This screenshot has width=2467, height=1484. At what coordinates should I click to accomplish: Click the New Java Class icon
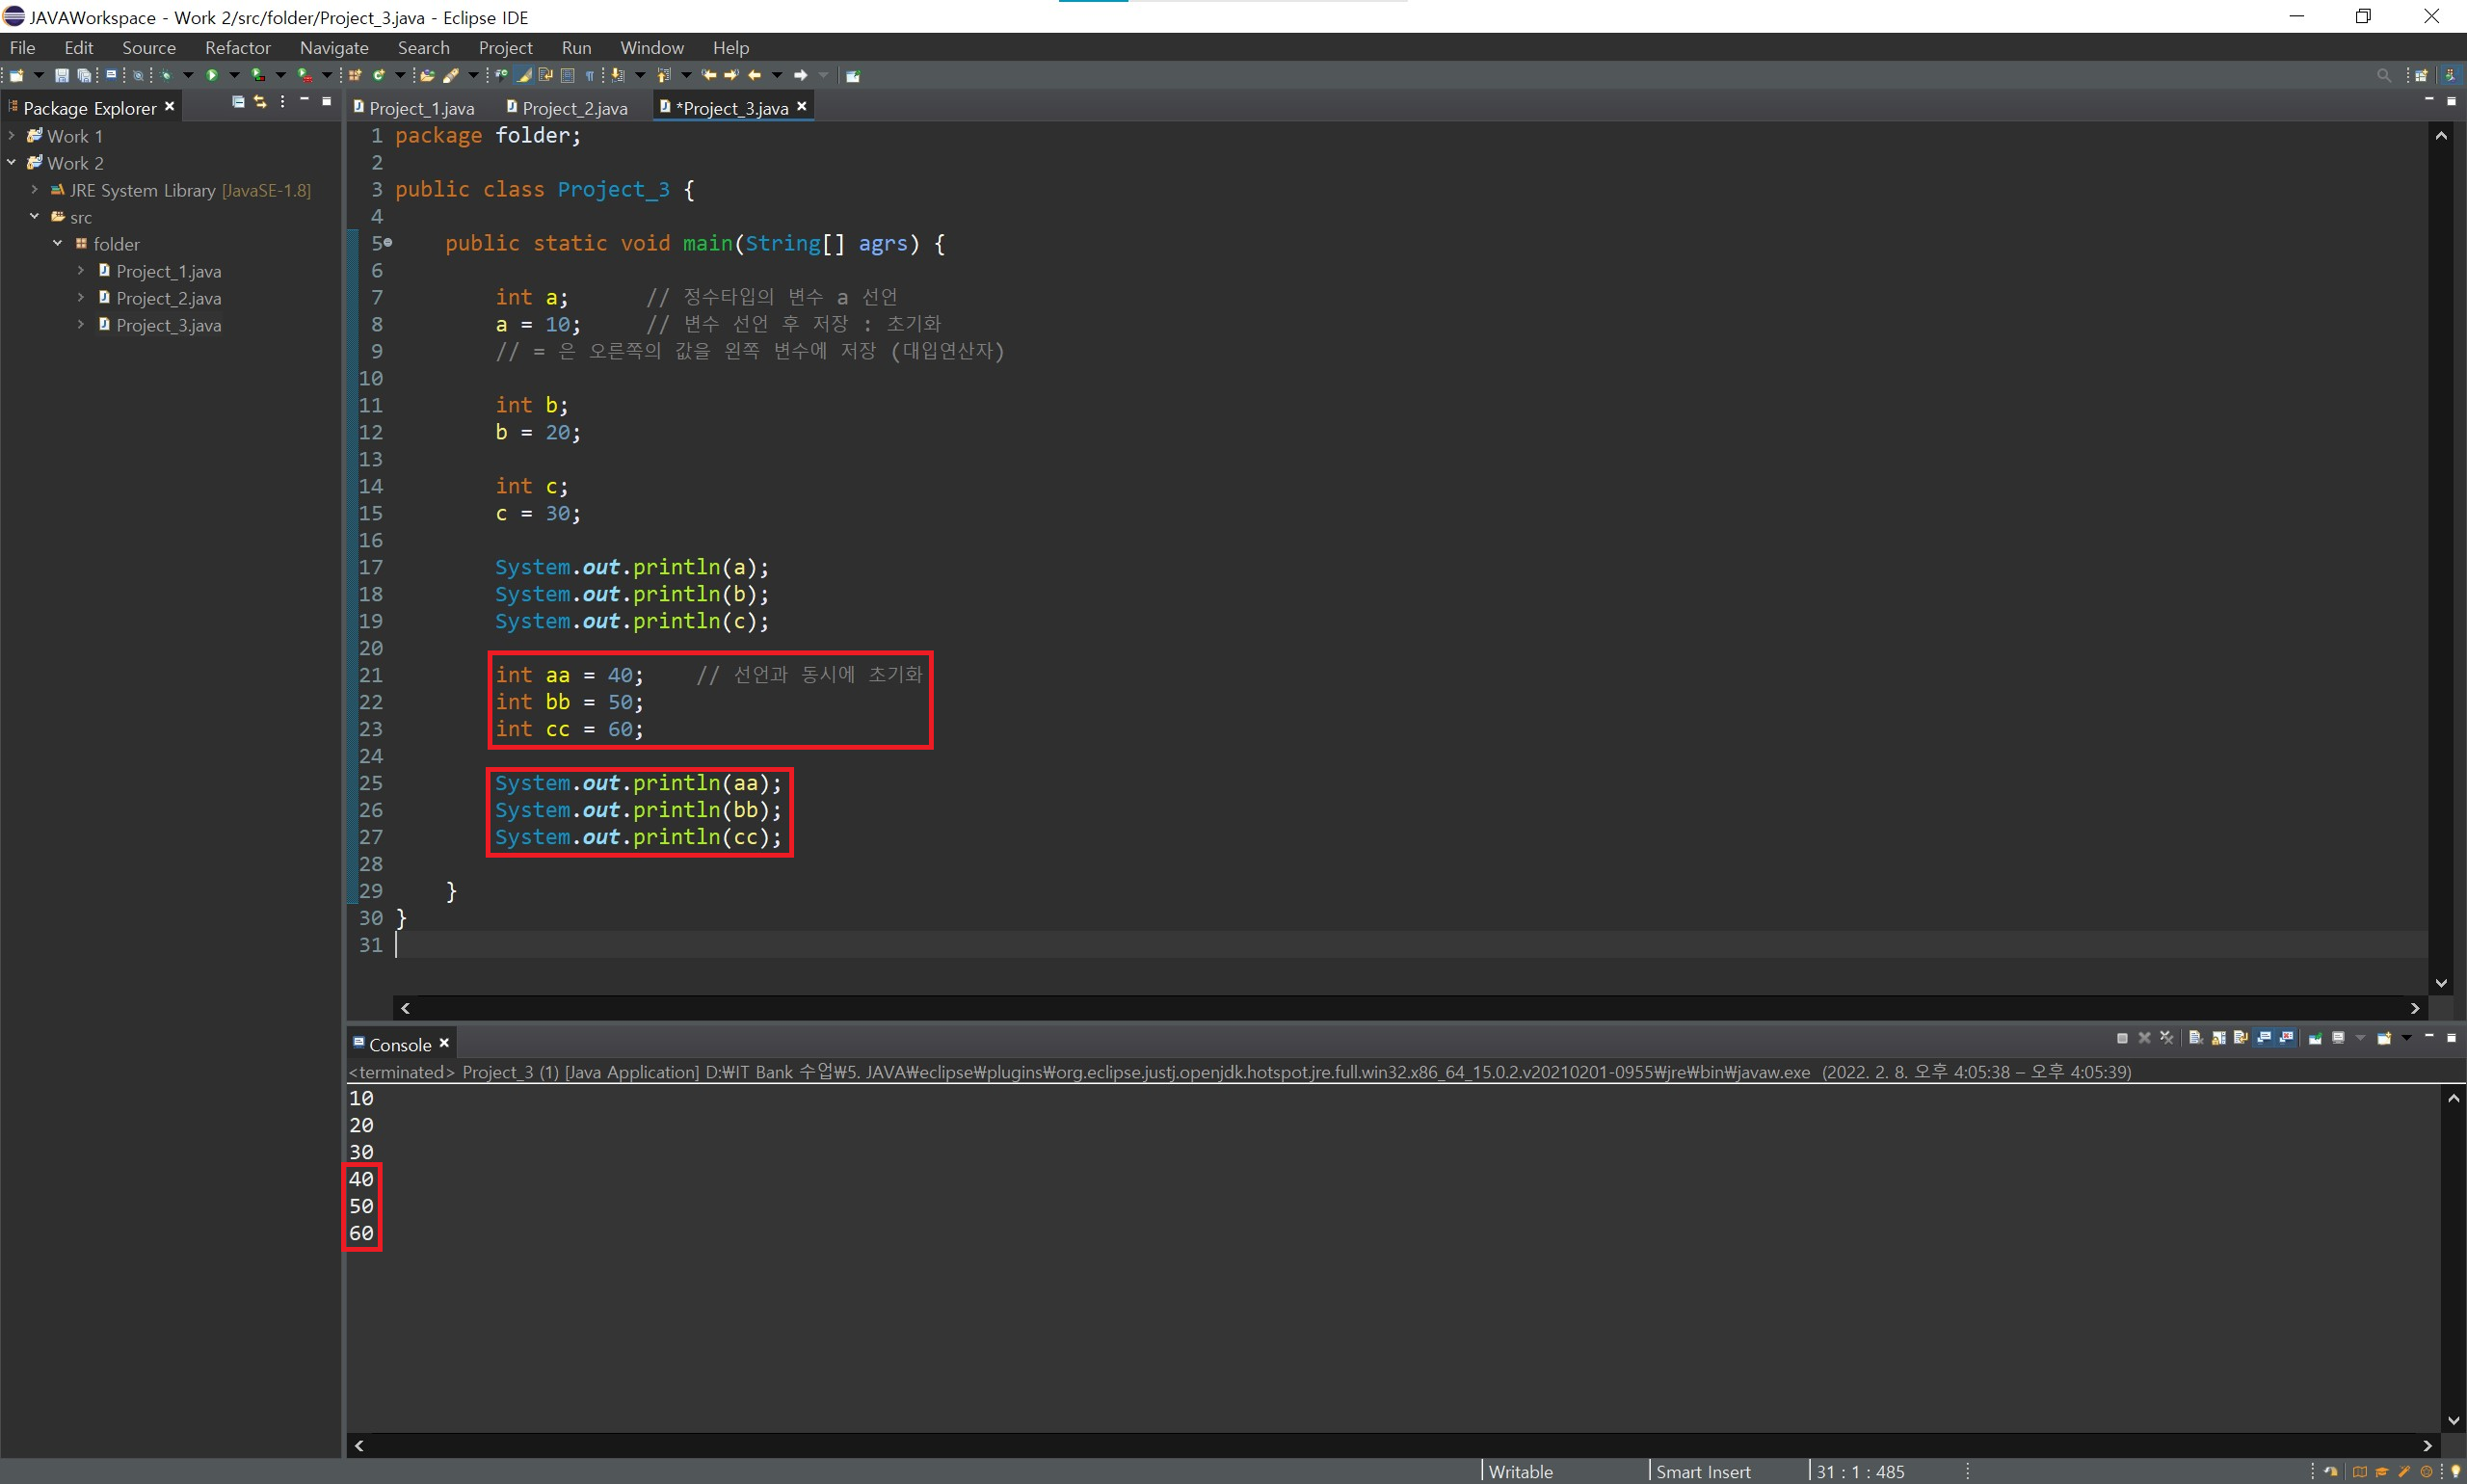pos(379,75)
